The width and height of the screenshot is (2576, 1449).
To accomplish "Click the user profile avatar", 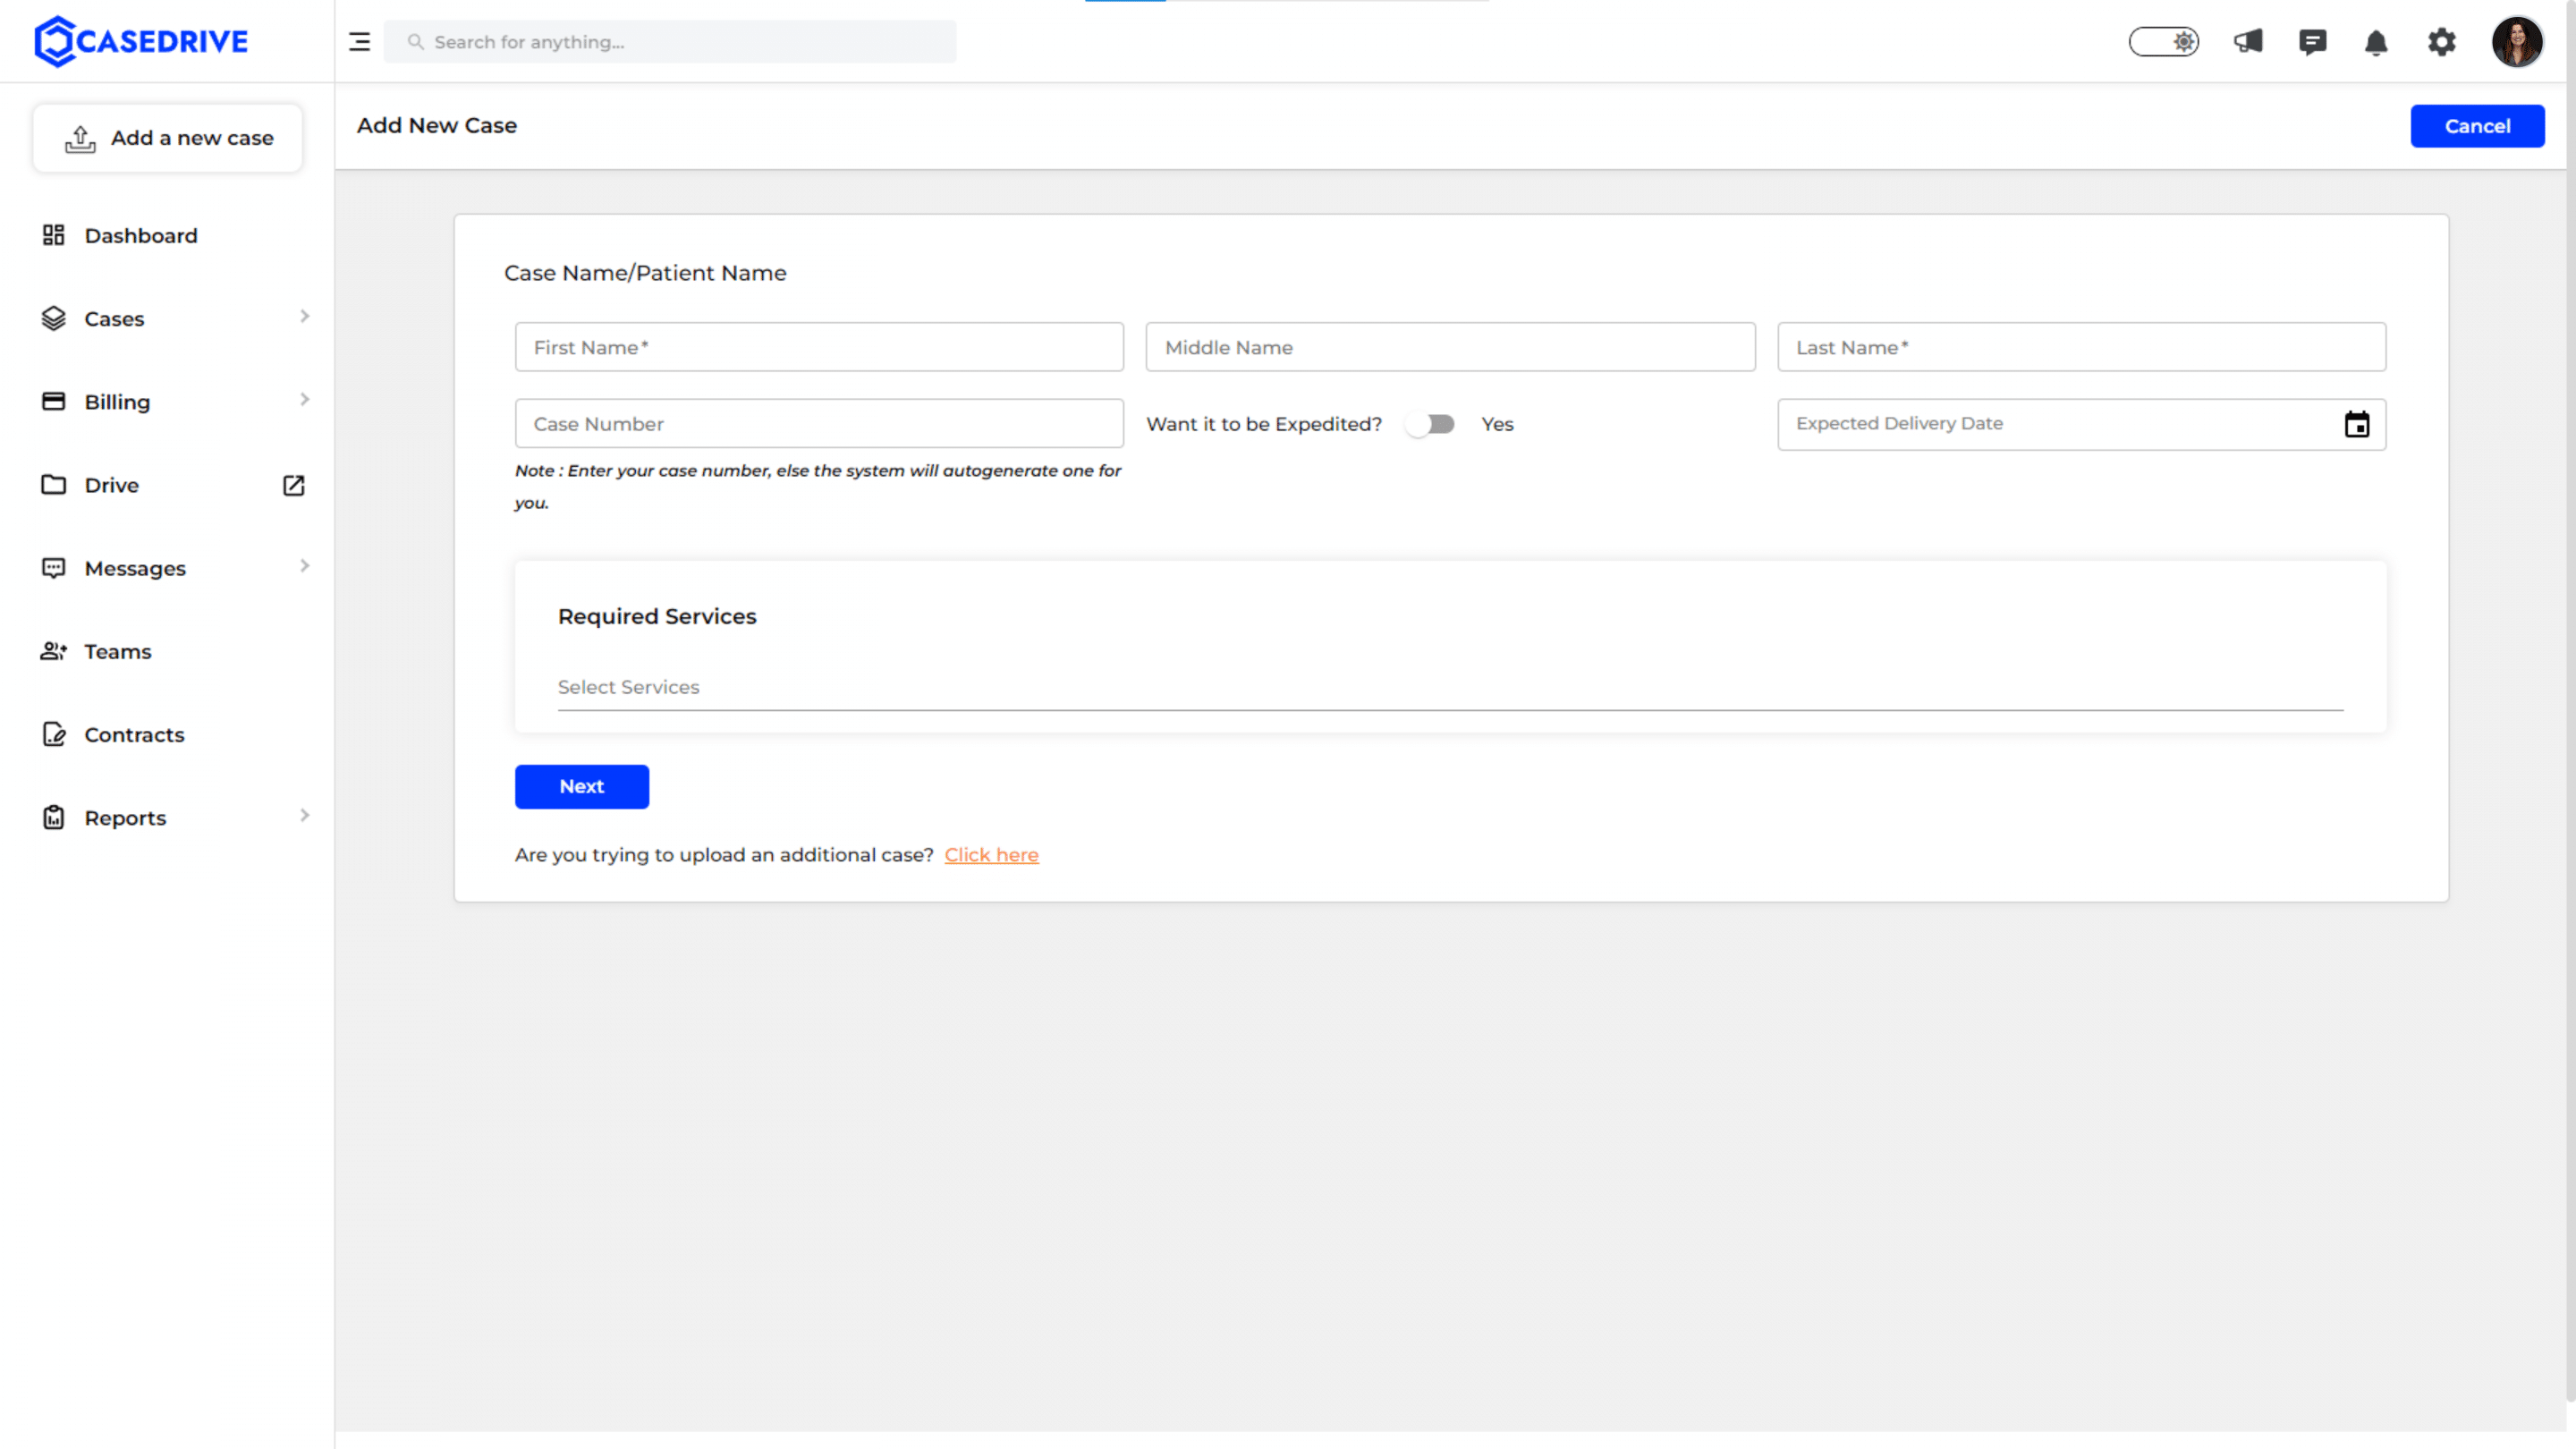I will 2516,42.
